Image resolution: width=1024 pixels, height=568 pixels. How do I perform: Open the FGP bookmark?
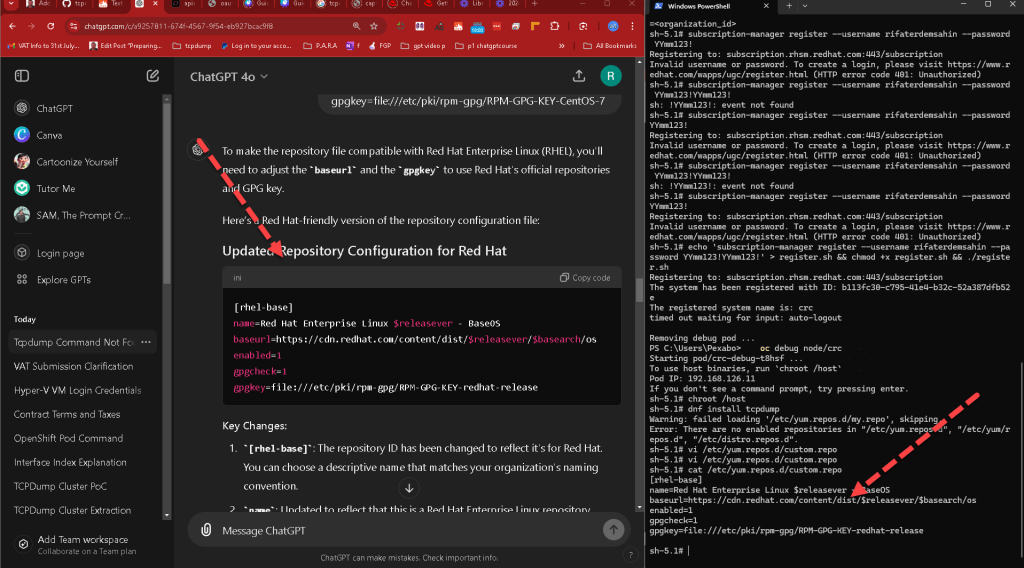pyautogui.click(x=380, y=46)
